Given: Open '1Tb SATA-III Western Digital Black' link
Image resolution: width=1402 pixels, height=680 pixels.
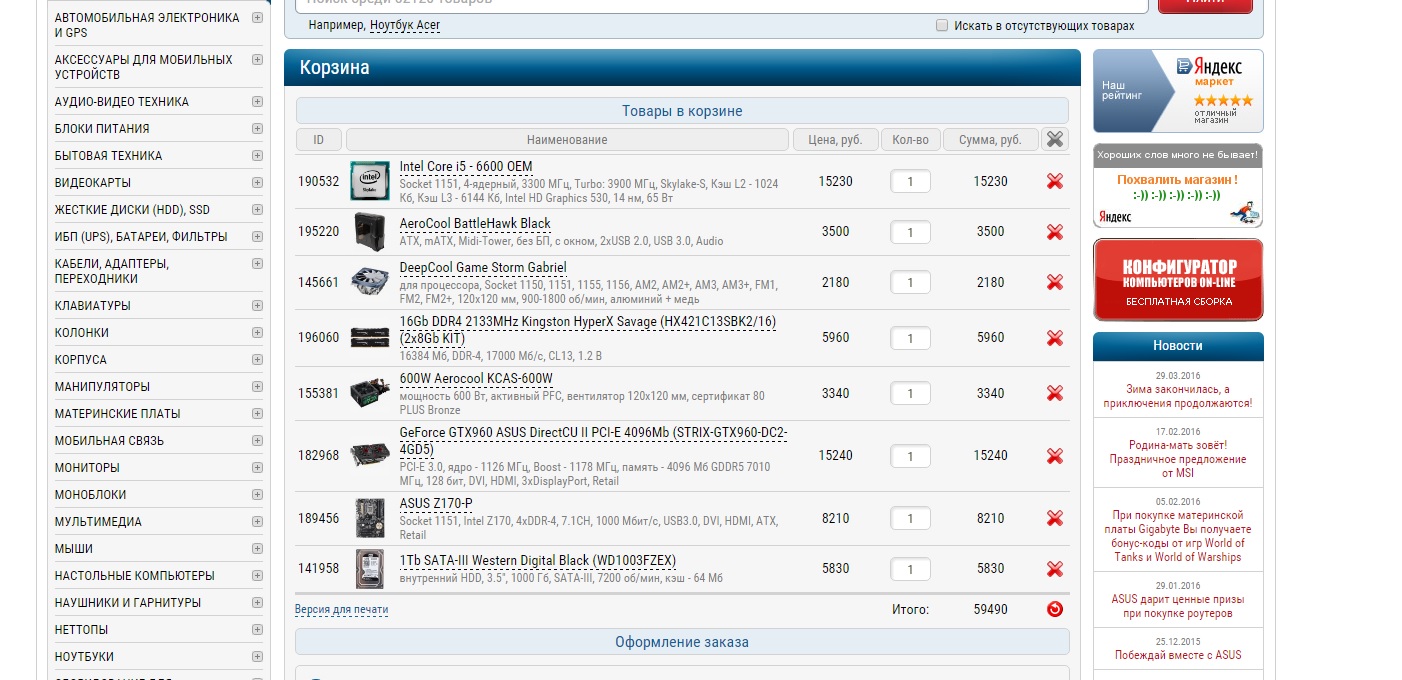Looking at the screenshot, I should [x=538, y=560].
